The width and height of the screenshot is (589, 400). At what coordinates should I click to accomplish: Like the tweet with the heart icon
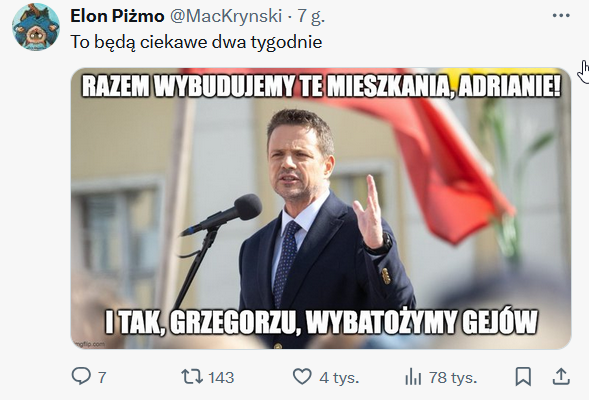[x=302, y=376]
